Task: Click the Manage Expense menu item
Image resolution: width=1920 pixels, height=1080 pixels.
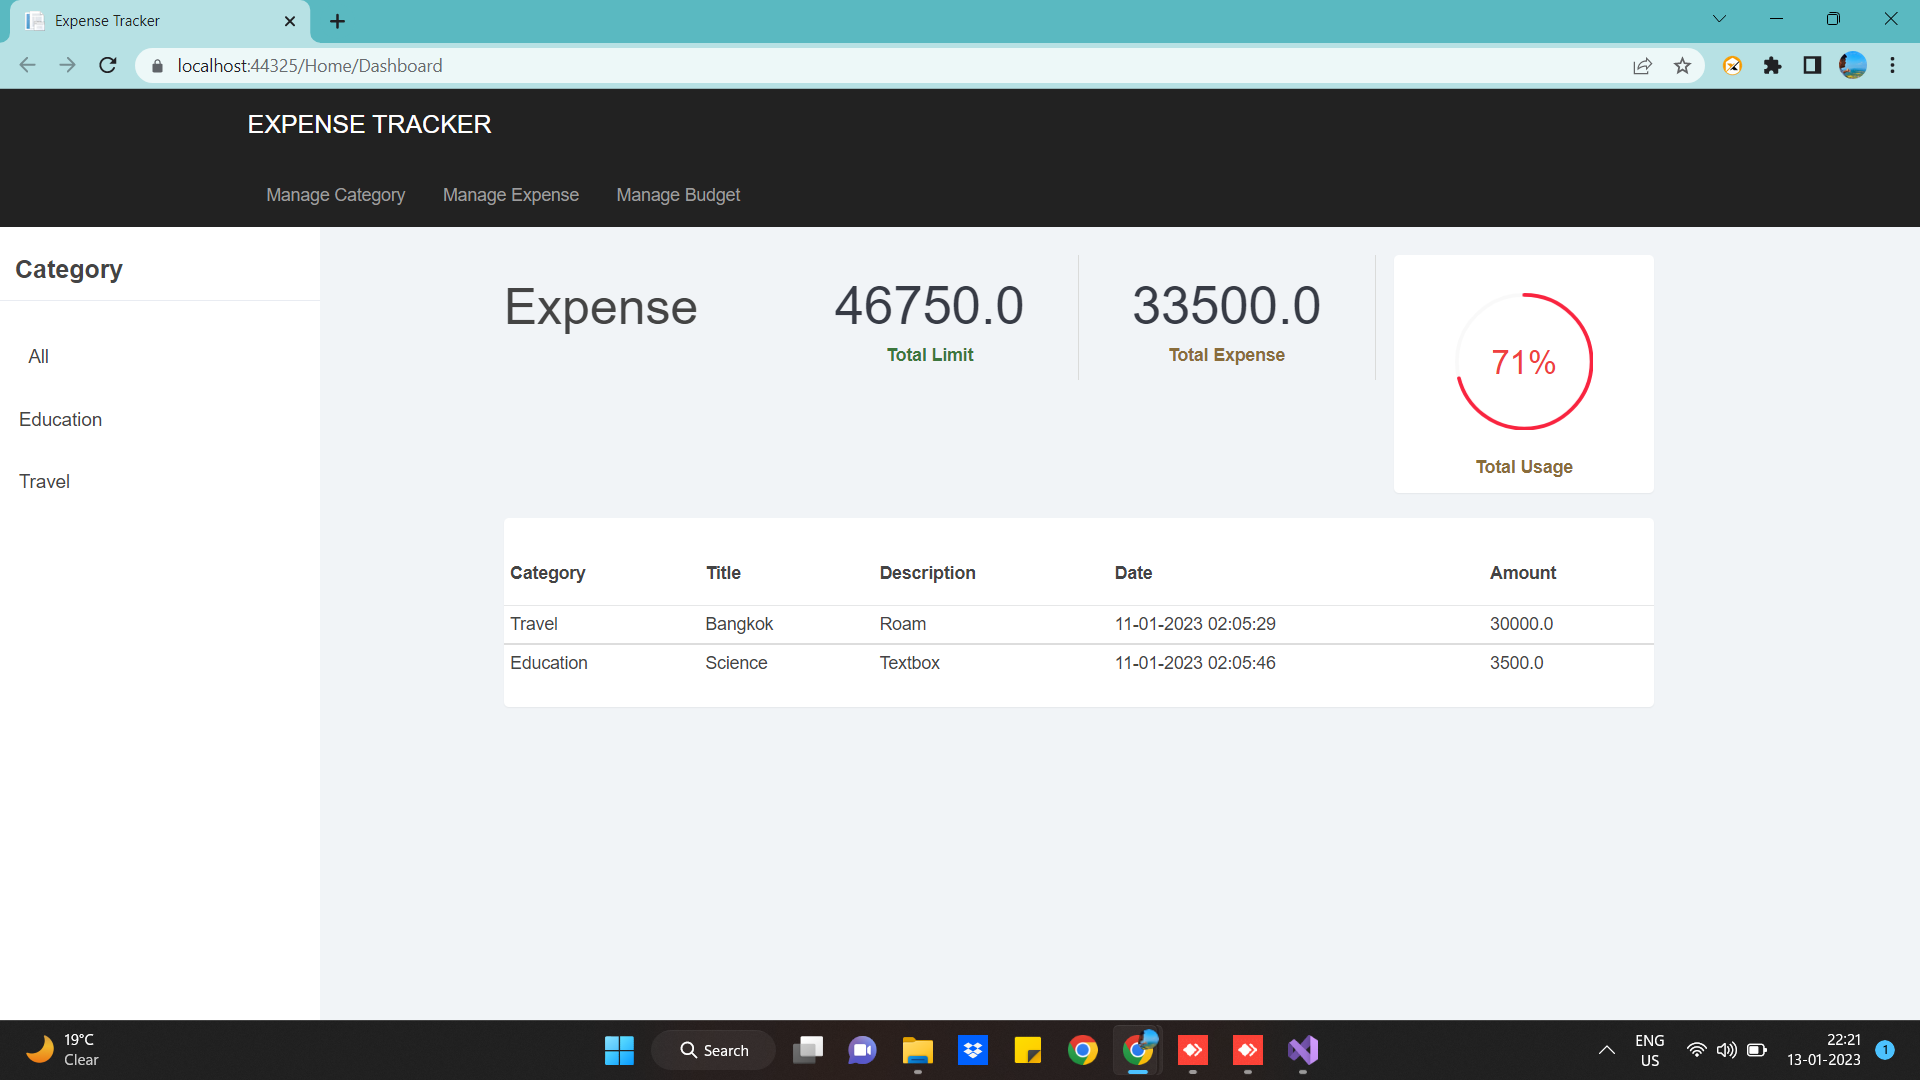Action: coord(510,194)
